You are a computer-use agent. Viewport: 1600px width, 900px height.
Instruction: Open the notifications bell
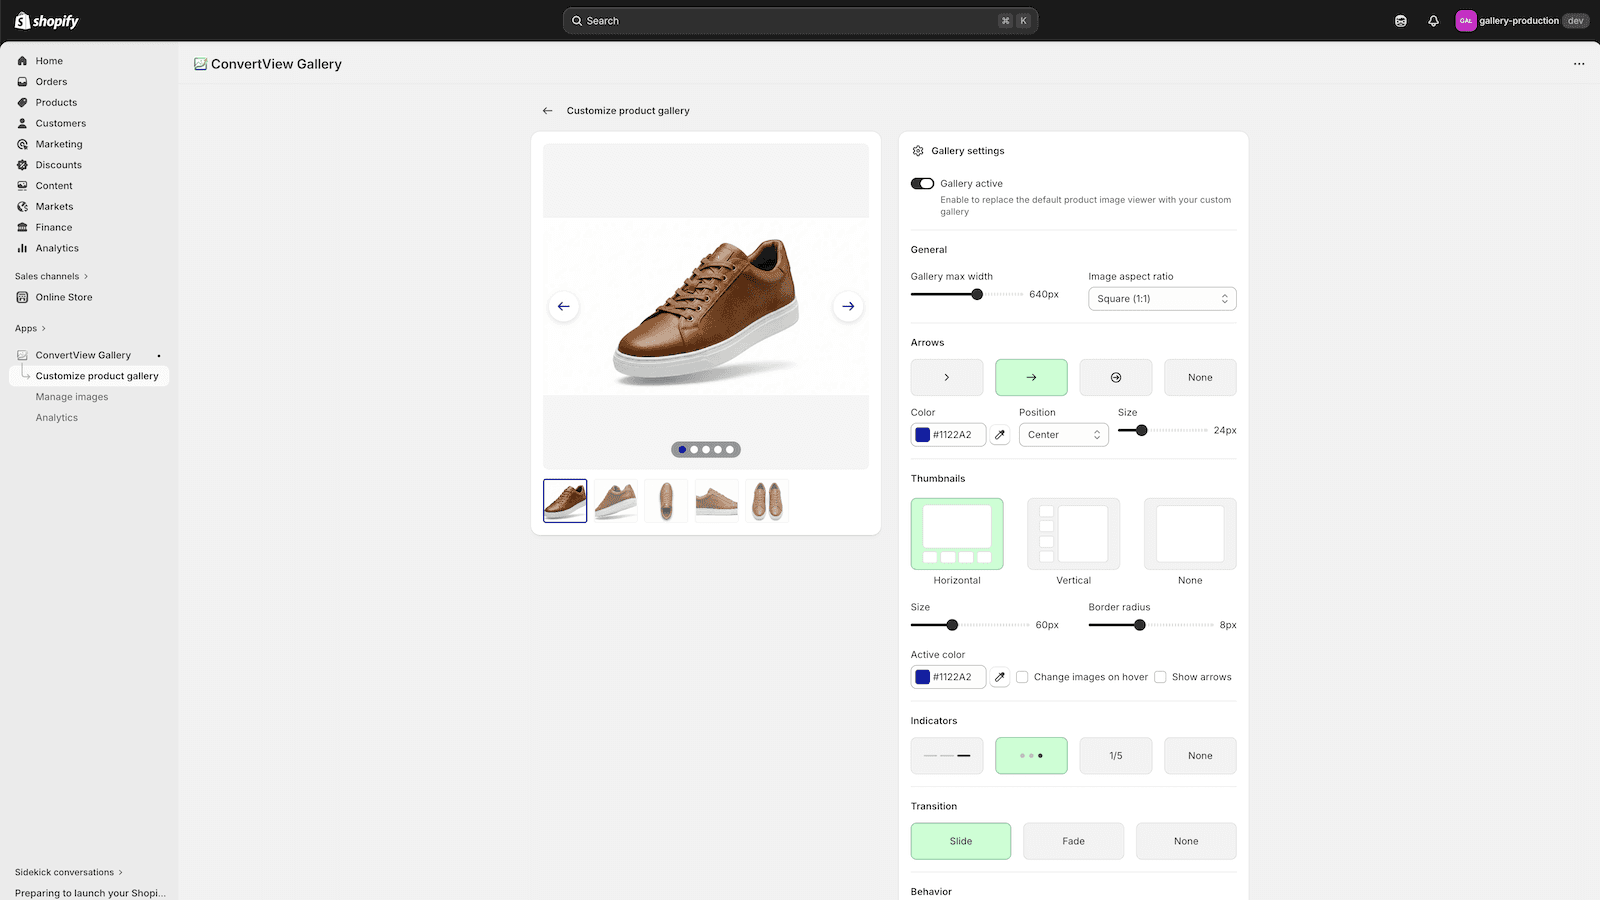tap(1433, 21)
